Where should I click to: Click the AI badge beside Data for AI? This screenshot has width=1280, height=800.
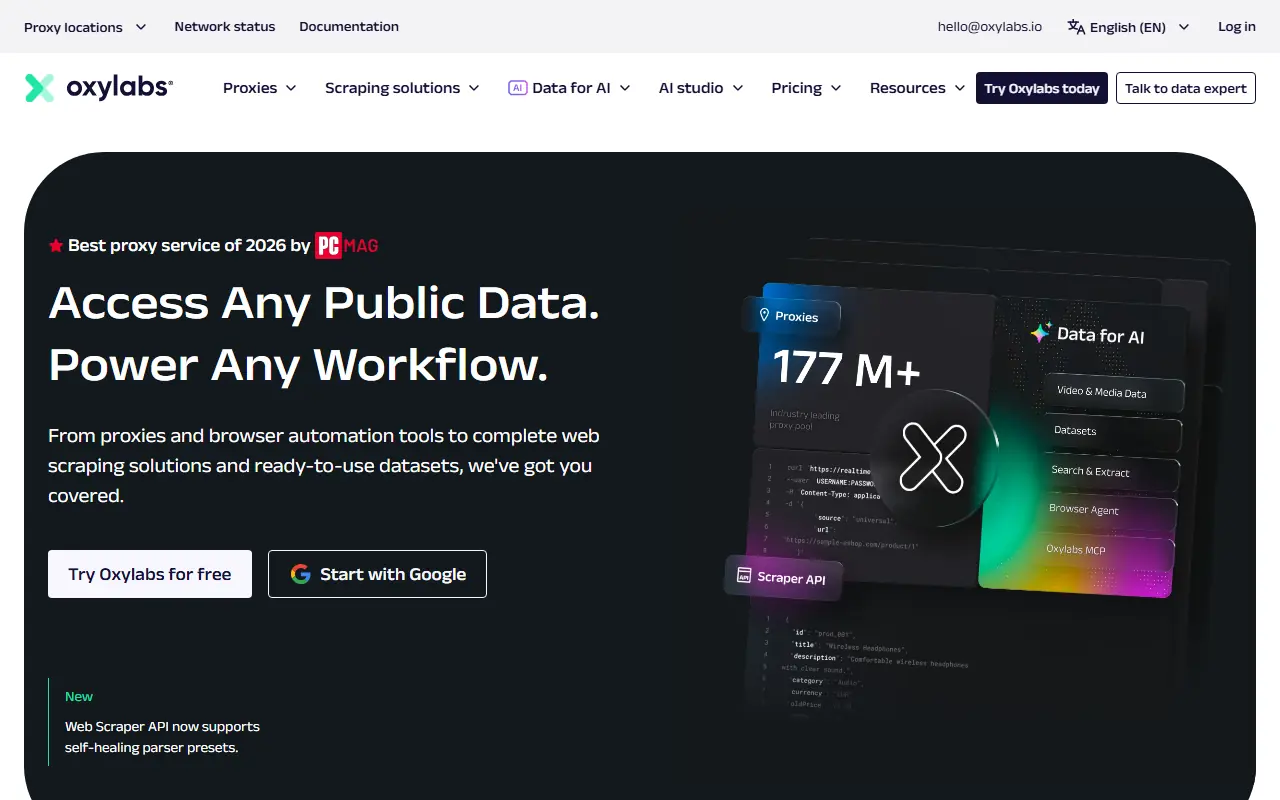517,87
